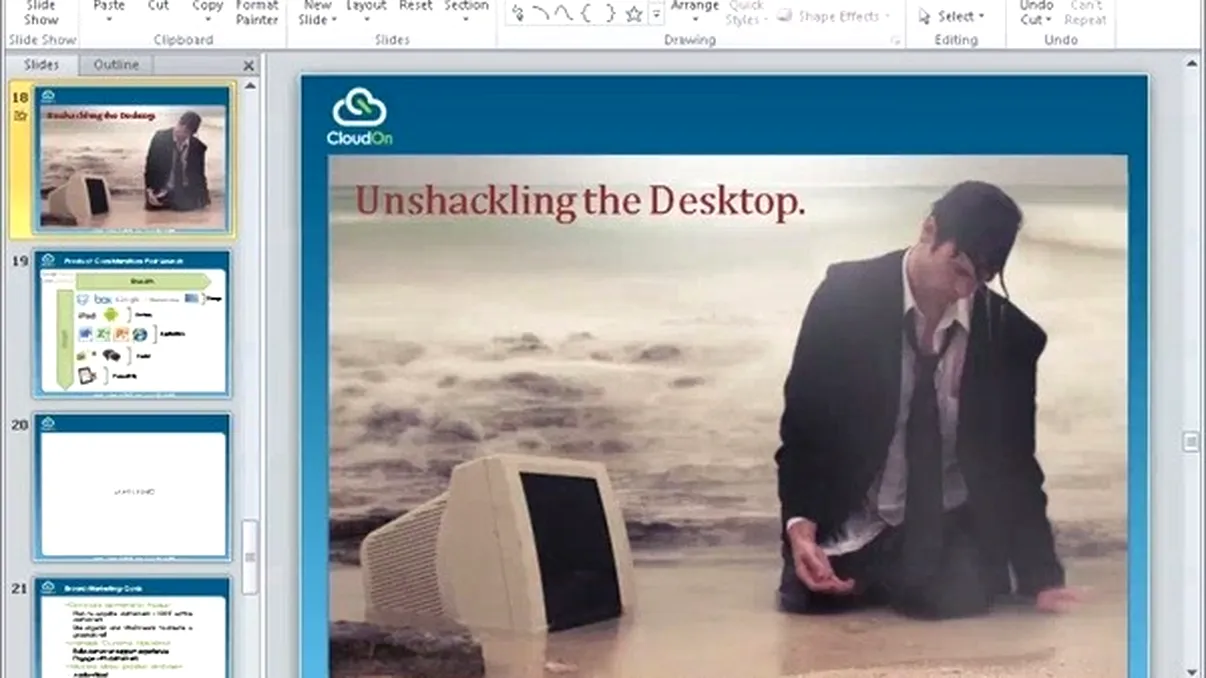Image resolution: width=1206 pixels, height=678 pixels.
Task: Select slide 19 thumbnail
Action: (x=133, y=322)
